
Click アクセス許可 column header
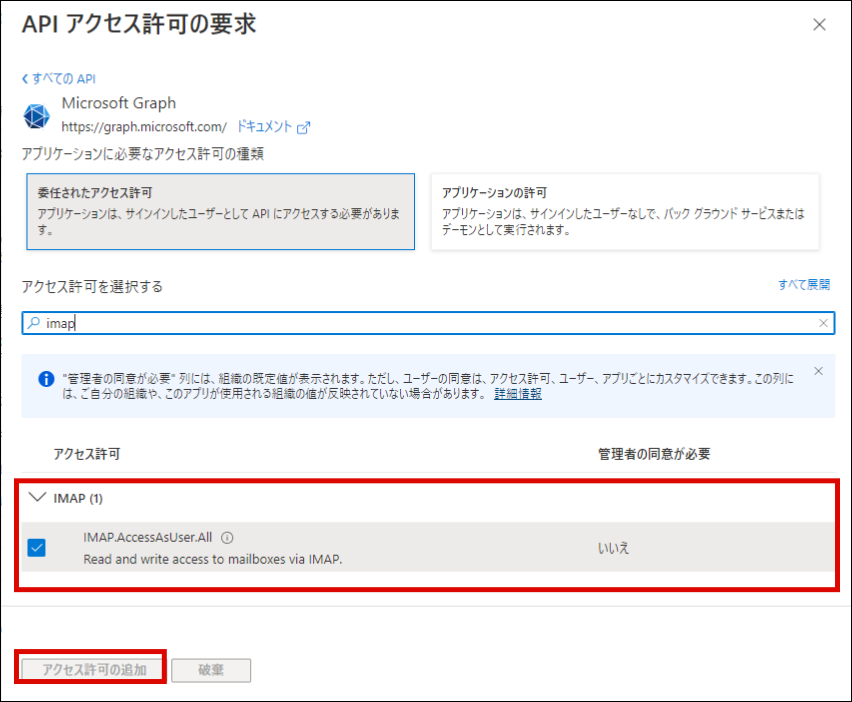(x=87, y=454)
